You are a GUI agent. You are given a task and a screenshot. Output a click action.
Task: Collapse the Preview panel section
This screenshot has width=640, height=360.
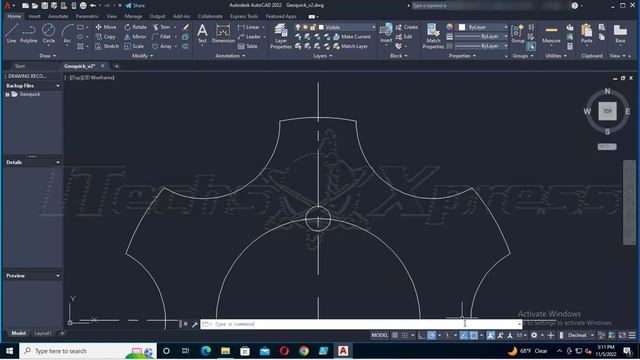click(x=58, y=276)
